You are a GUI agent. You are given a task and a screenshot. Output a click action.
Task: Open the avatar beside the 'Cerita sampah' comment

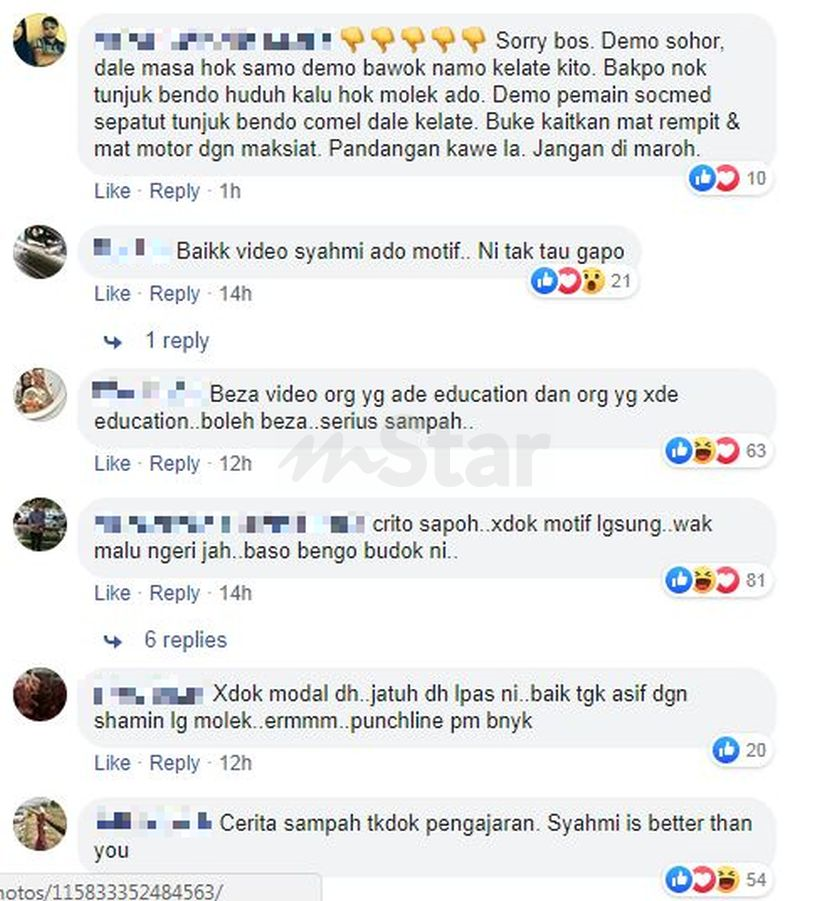pos(40,823)
